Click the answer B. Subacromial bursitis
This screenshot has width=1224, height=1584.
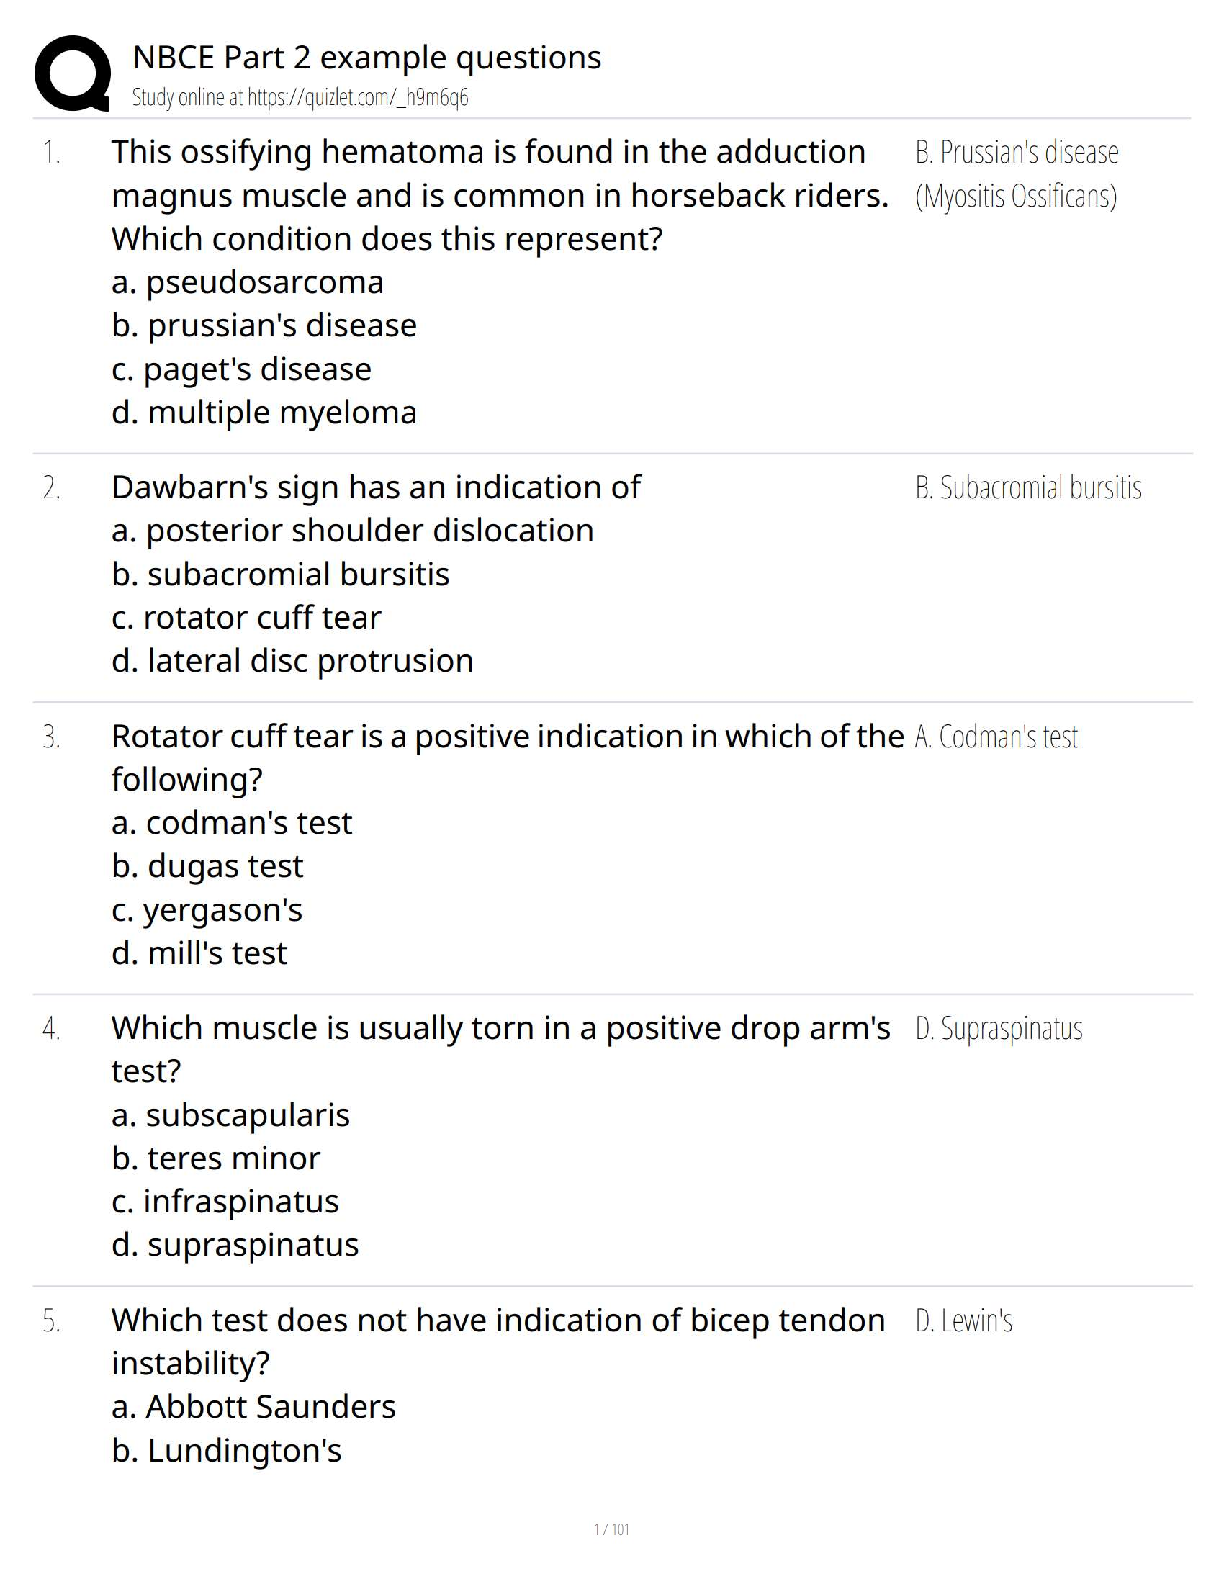coord(1028,488)
